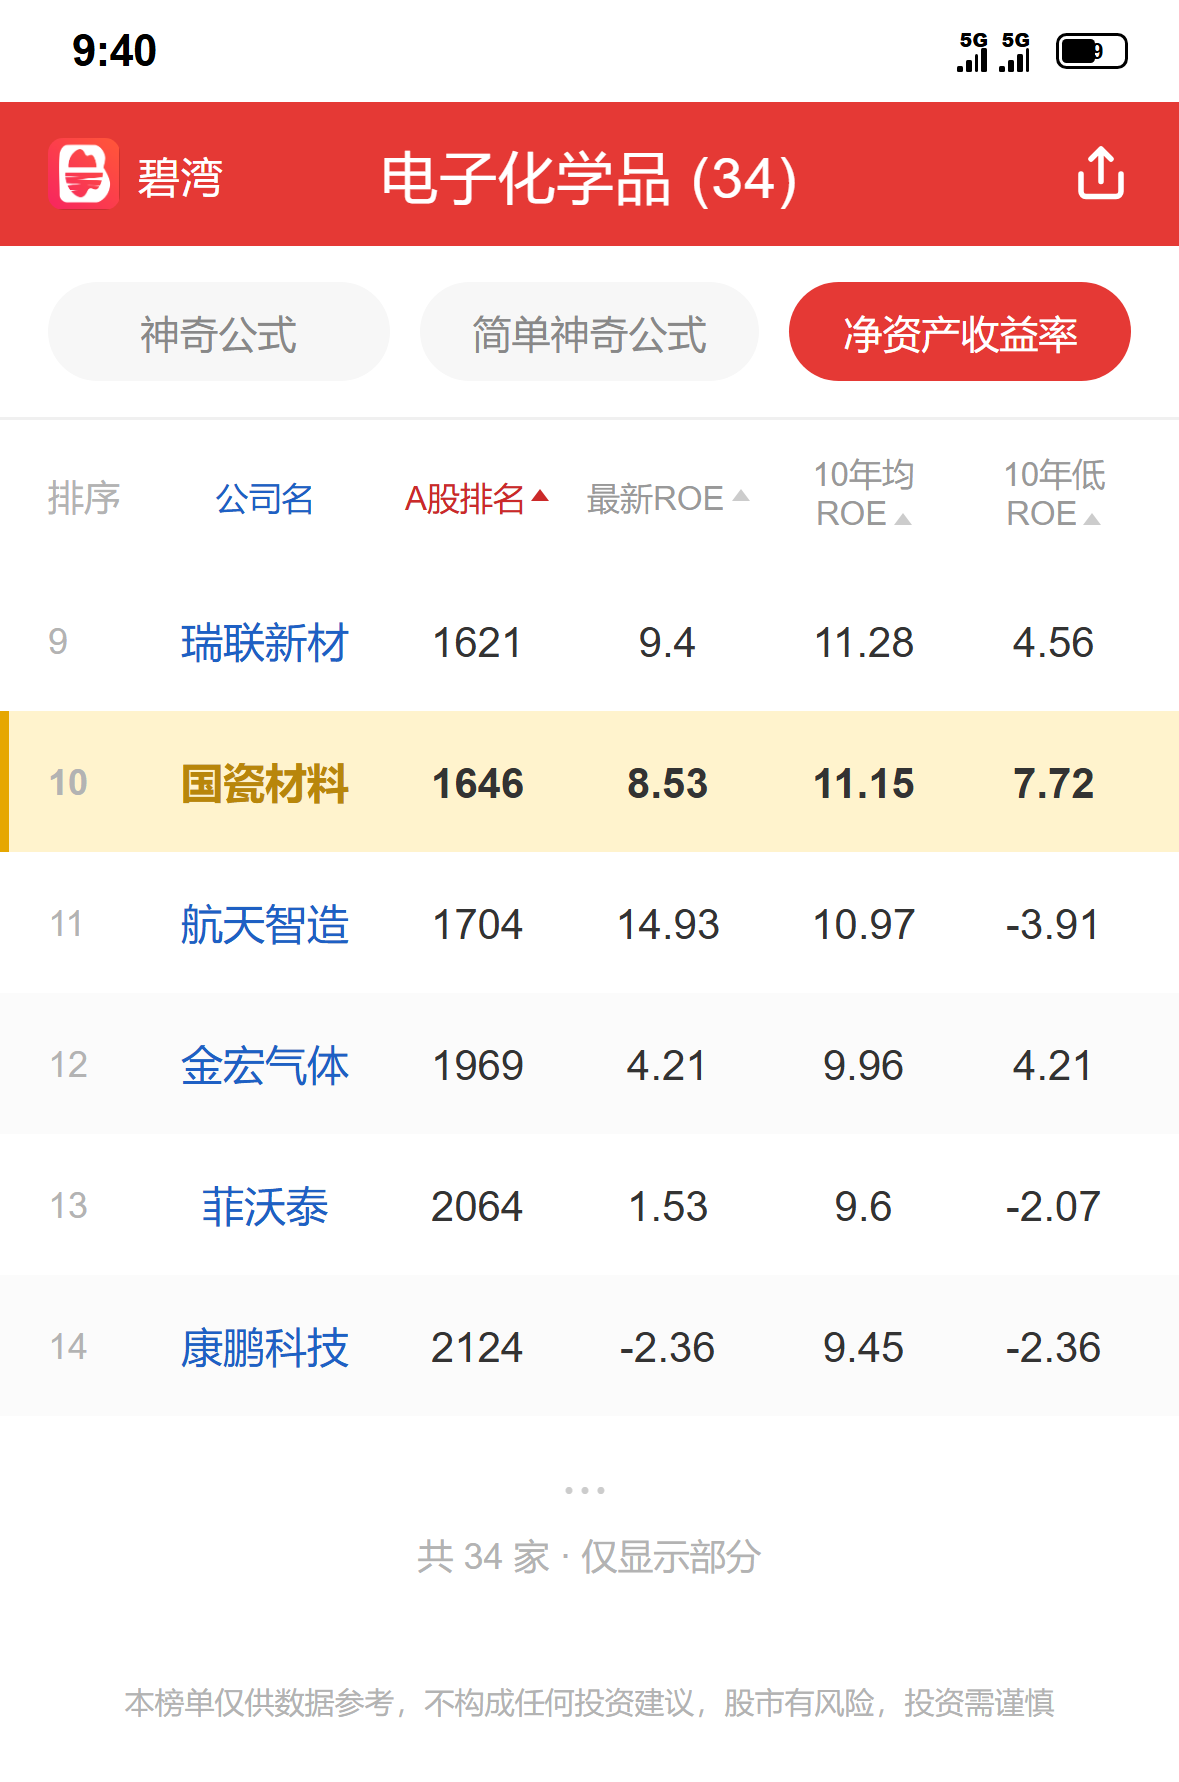Tap the first 5G signal indicator
Screen dimensions: 1179x1782
click(x=973, y=51)
